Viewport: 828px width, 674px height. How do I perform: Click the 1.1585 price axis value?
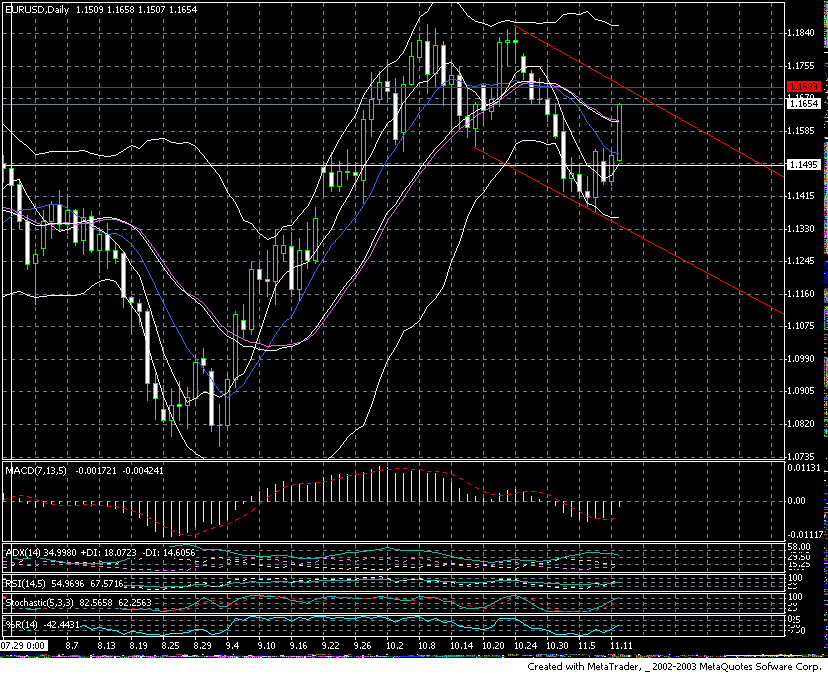pos(801,130)
